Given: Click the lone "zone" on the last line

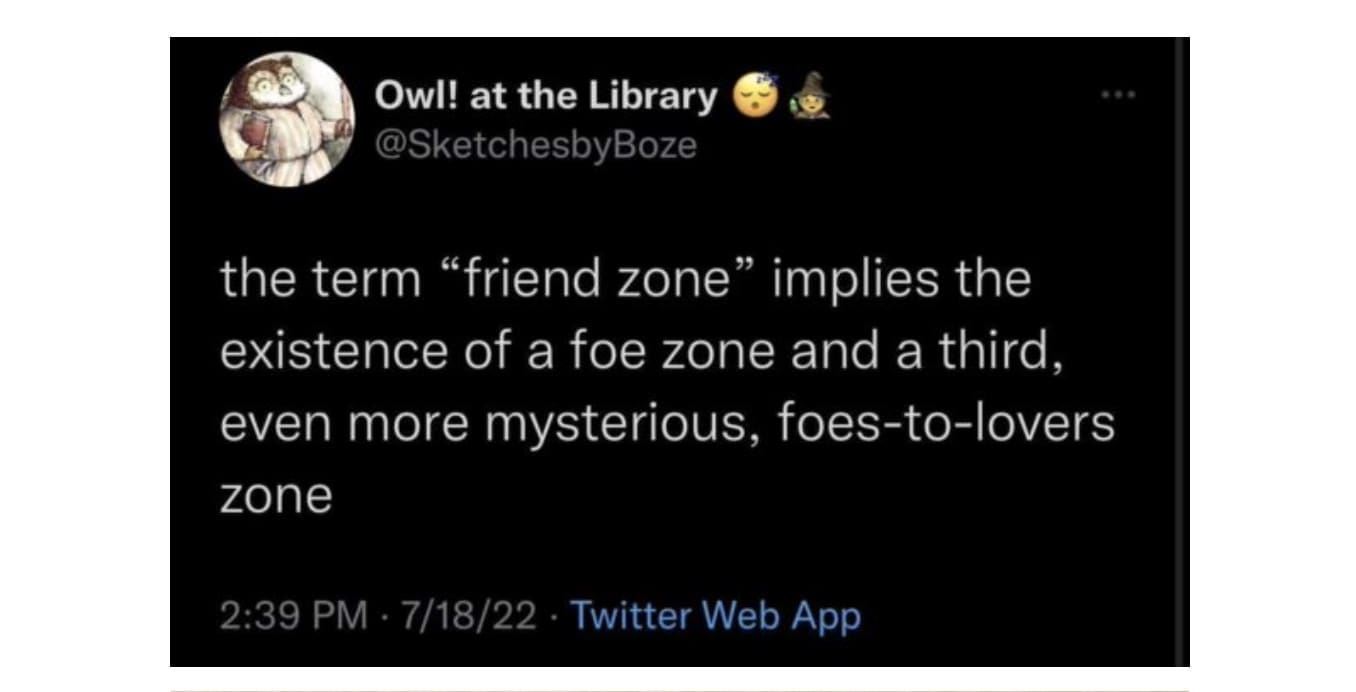Looking at the screenshot, I should pos(275,497).
